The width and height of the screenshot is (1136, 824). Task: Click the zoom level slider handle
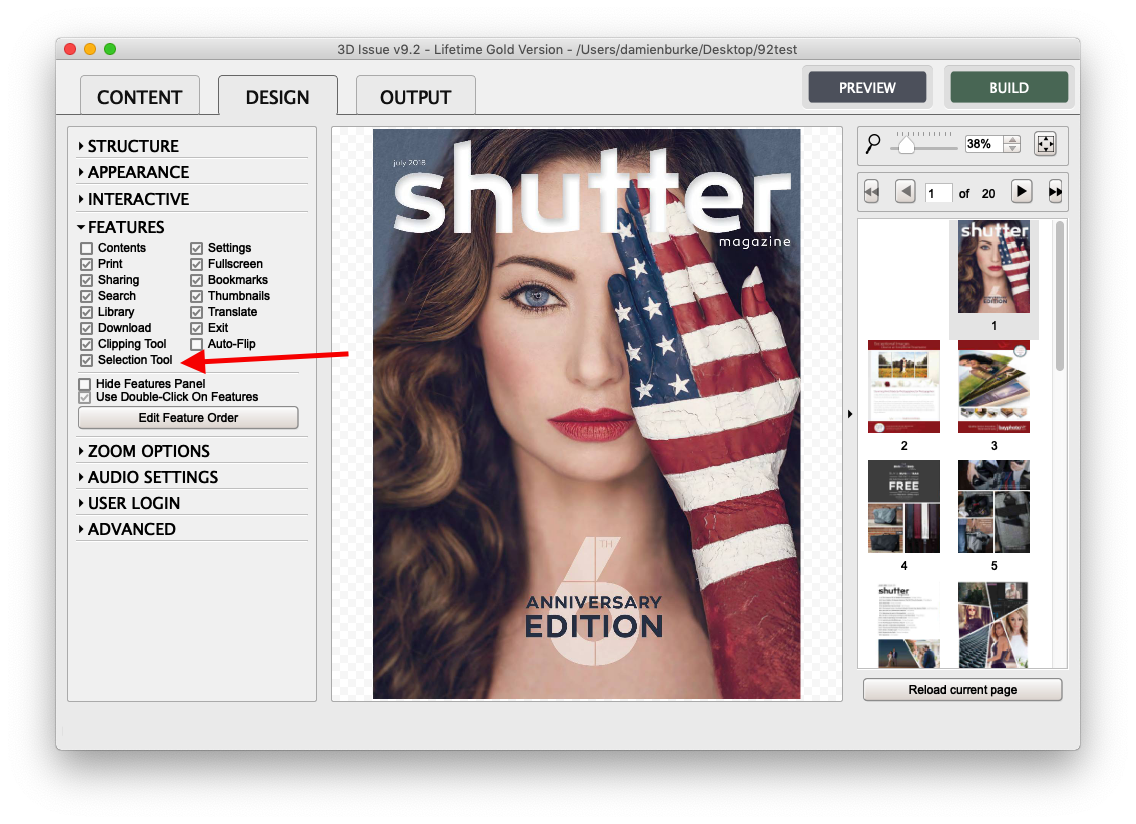pyautogui.click(x=906, y=146)
